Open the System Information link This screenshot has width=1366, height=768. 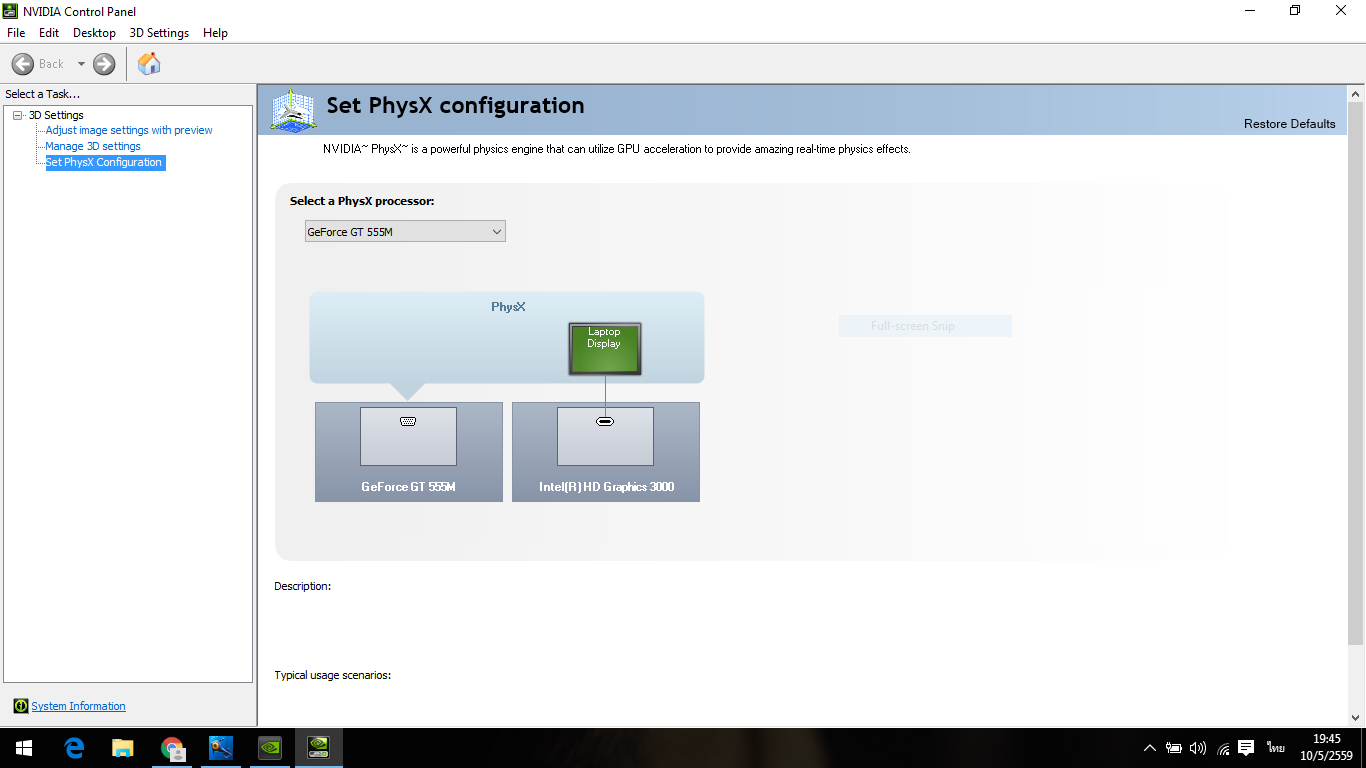[x=78, y=706]
